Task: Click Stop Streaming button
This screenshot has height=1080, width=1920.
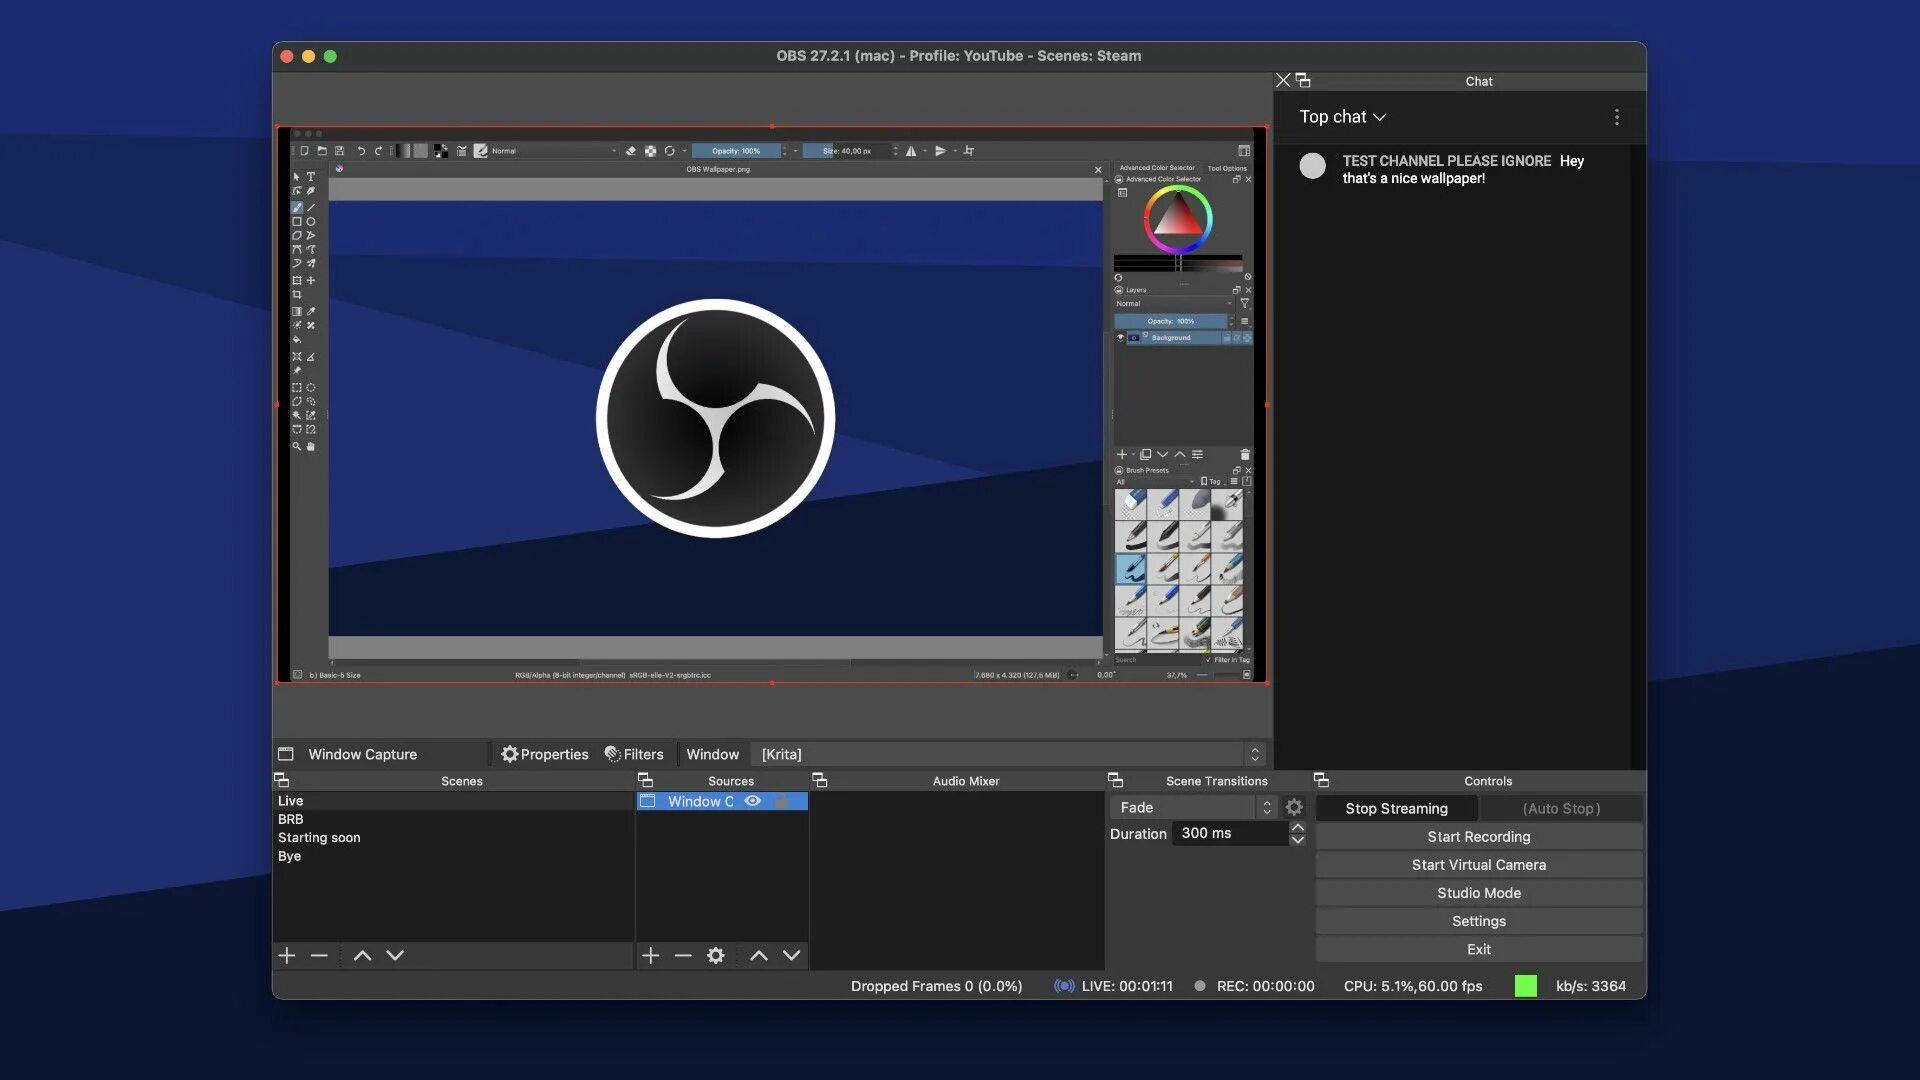Action: click(1395, 807)
